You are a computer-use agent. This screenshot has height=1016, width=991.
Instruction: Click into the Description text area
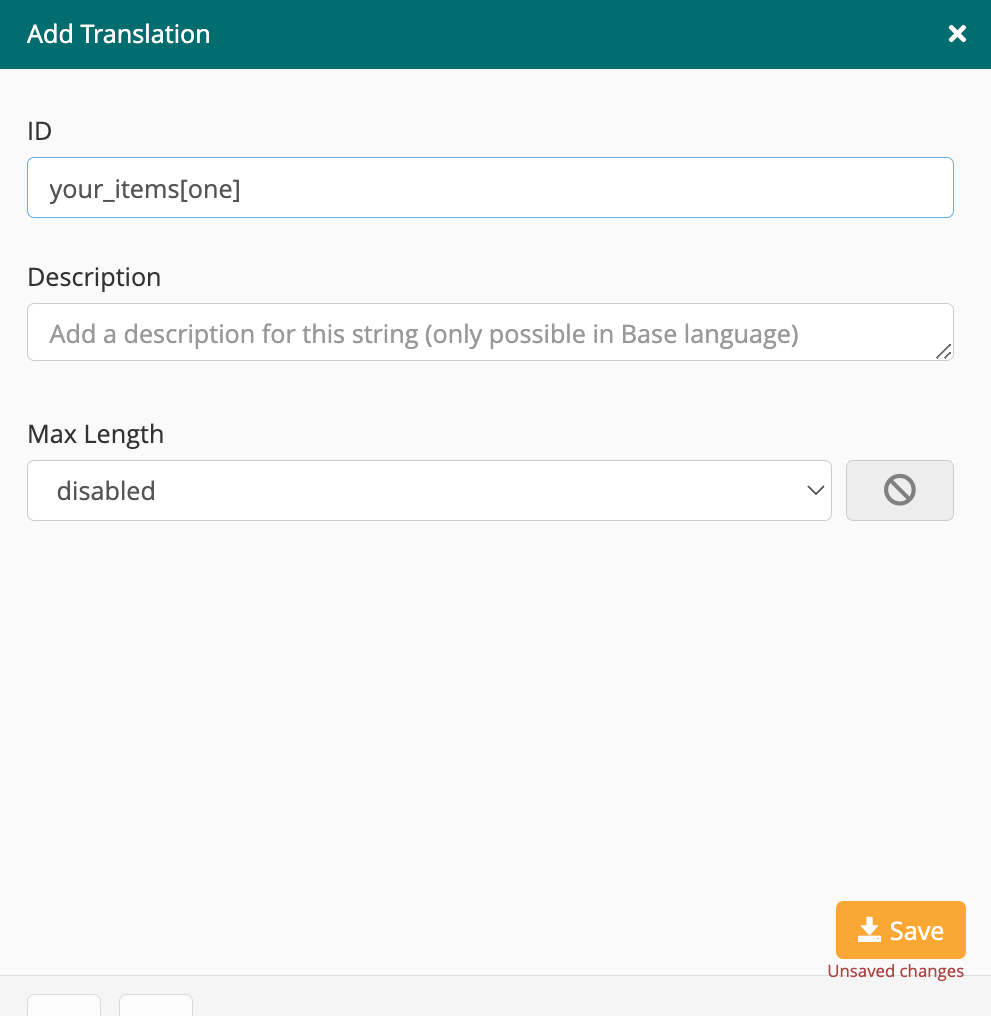coord(490,332)
